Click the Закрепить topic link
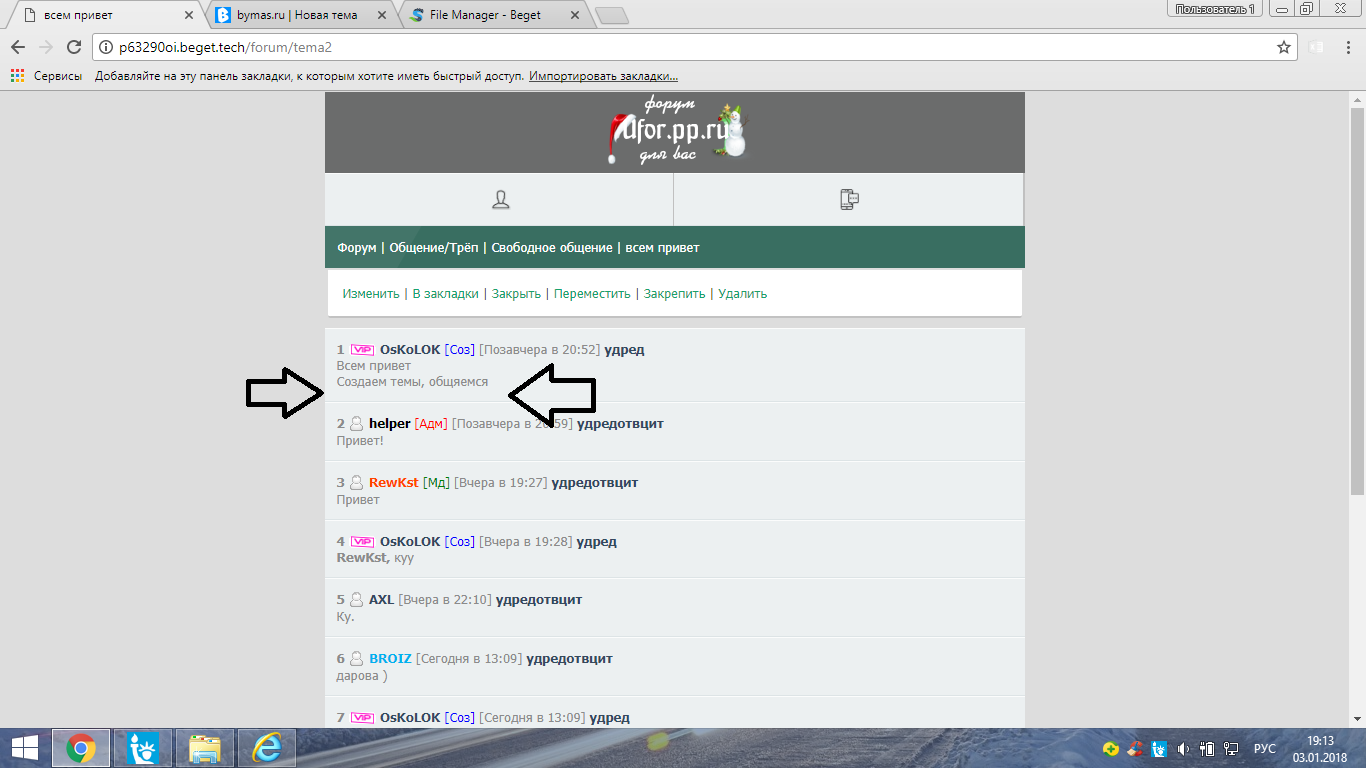This screenshot has width=1366, height=768. point(674,294)
